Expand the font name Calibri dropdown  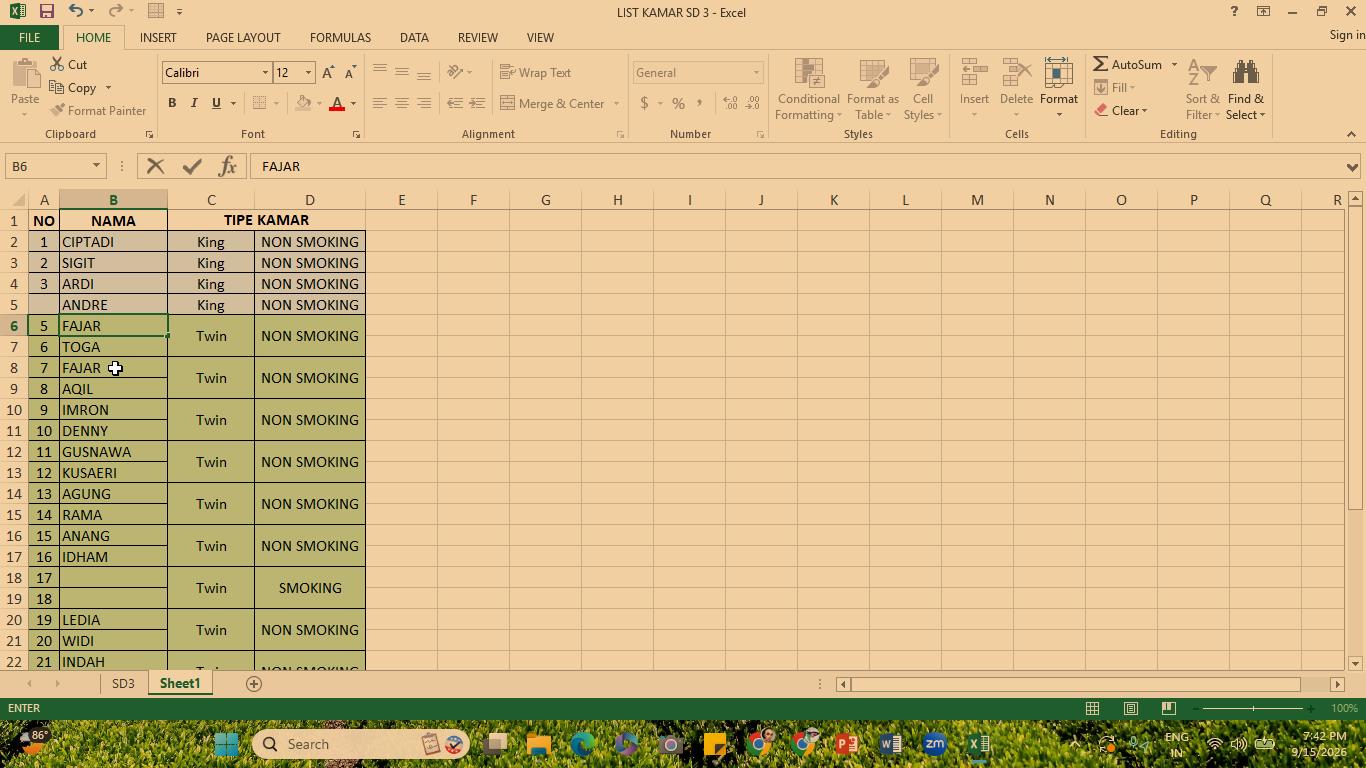pos(265,73)
